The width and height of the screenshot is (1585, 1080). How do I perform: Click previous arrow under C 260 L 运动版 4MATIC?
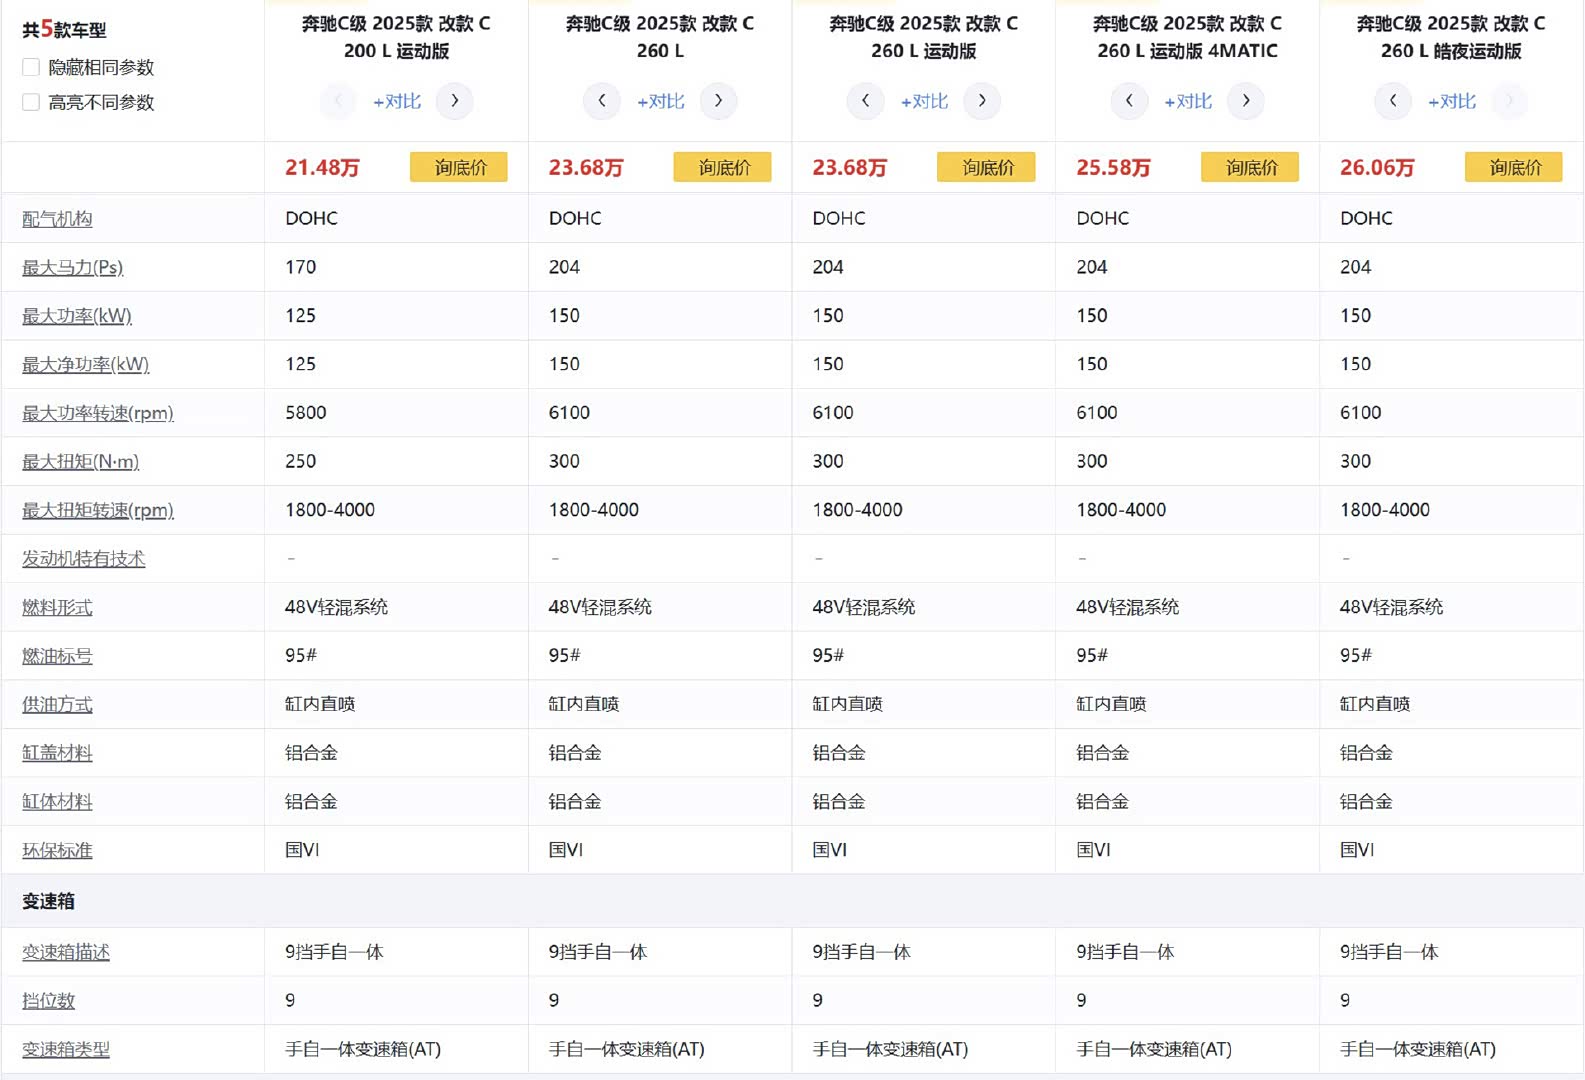coord(1129,101)
